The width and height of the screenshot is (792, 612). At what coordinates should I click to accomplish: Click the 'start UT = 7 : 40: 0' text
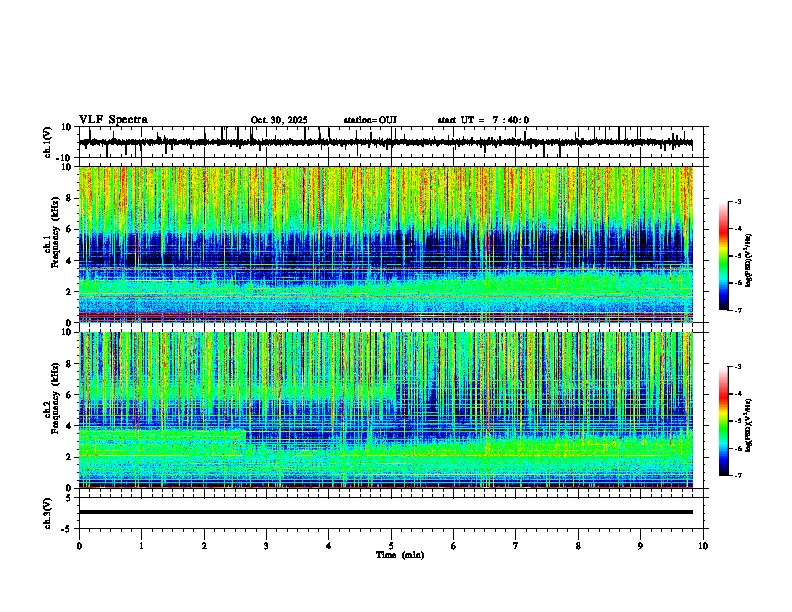[483, 120]
